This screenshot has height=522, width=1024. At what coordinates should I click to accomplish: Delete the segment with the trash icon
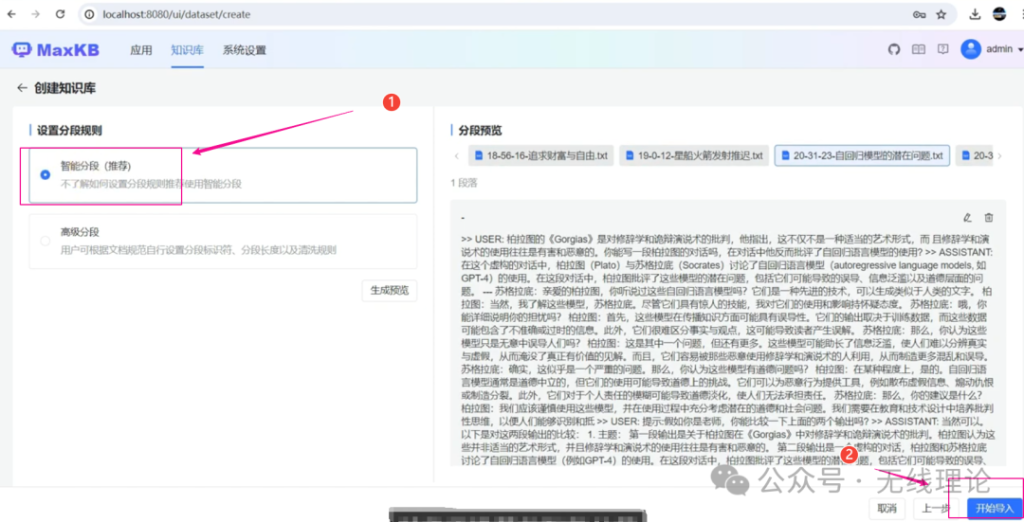click(x=989, y=218)
